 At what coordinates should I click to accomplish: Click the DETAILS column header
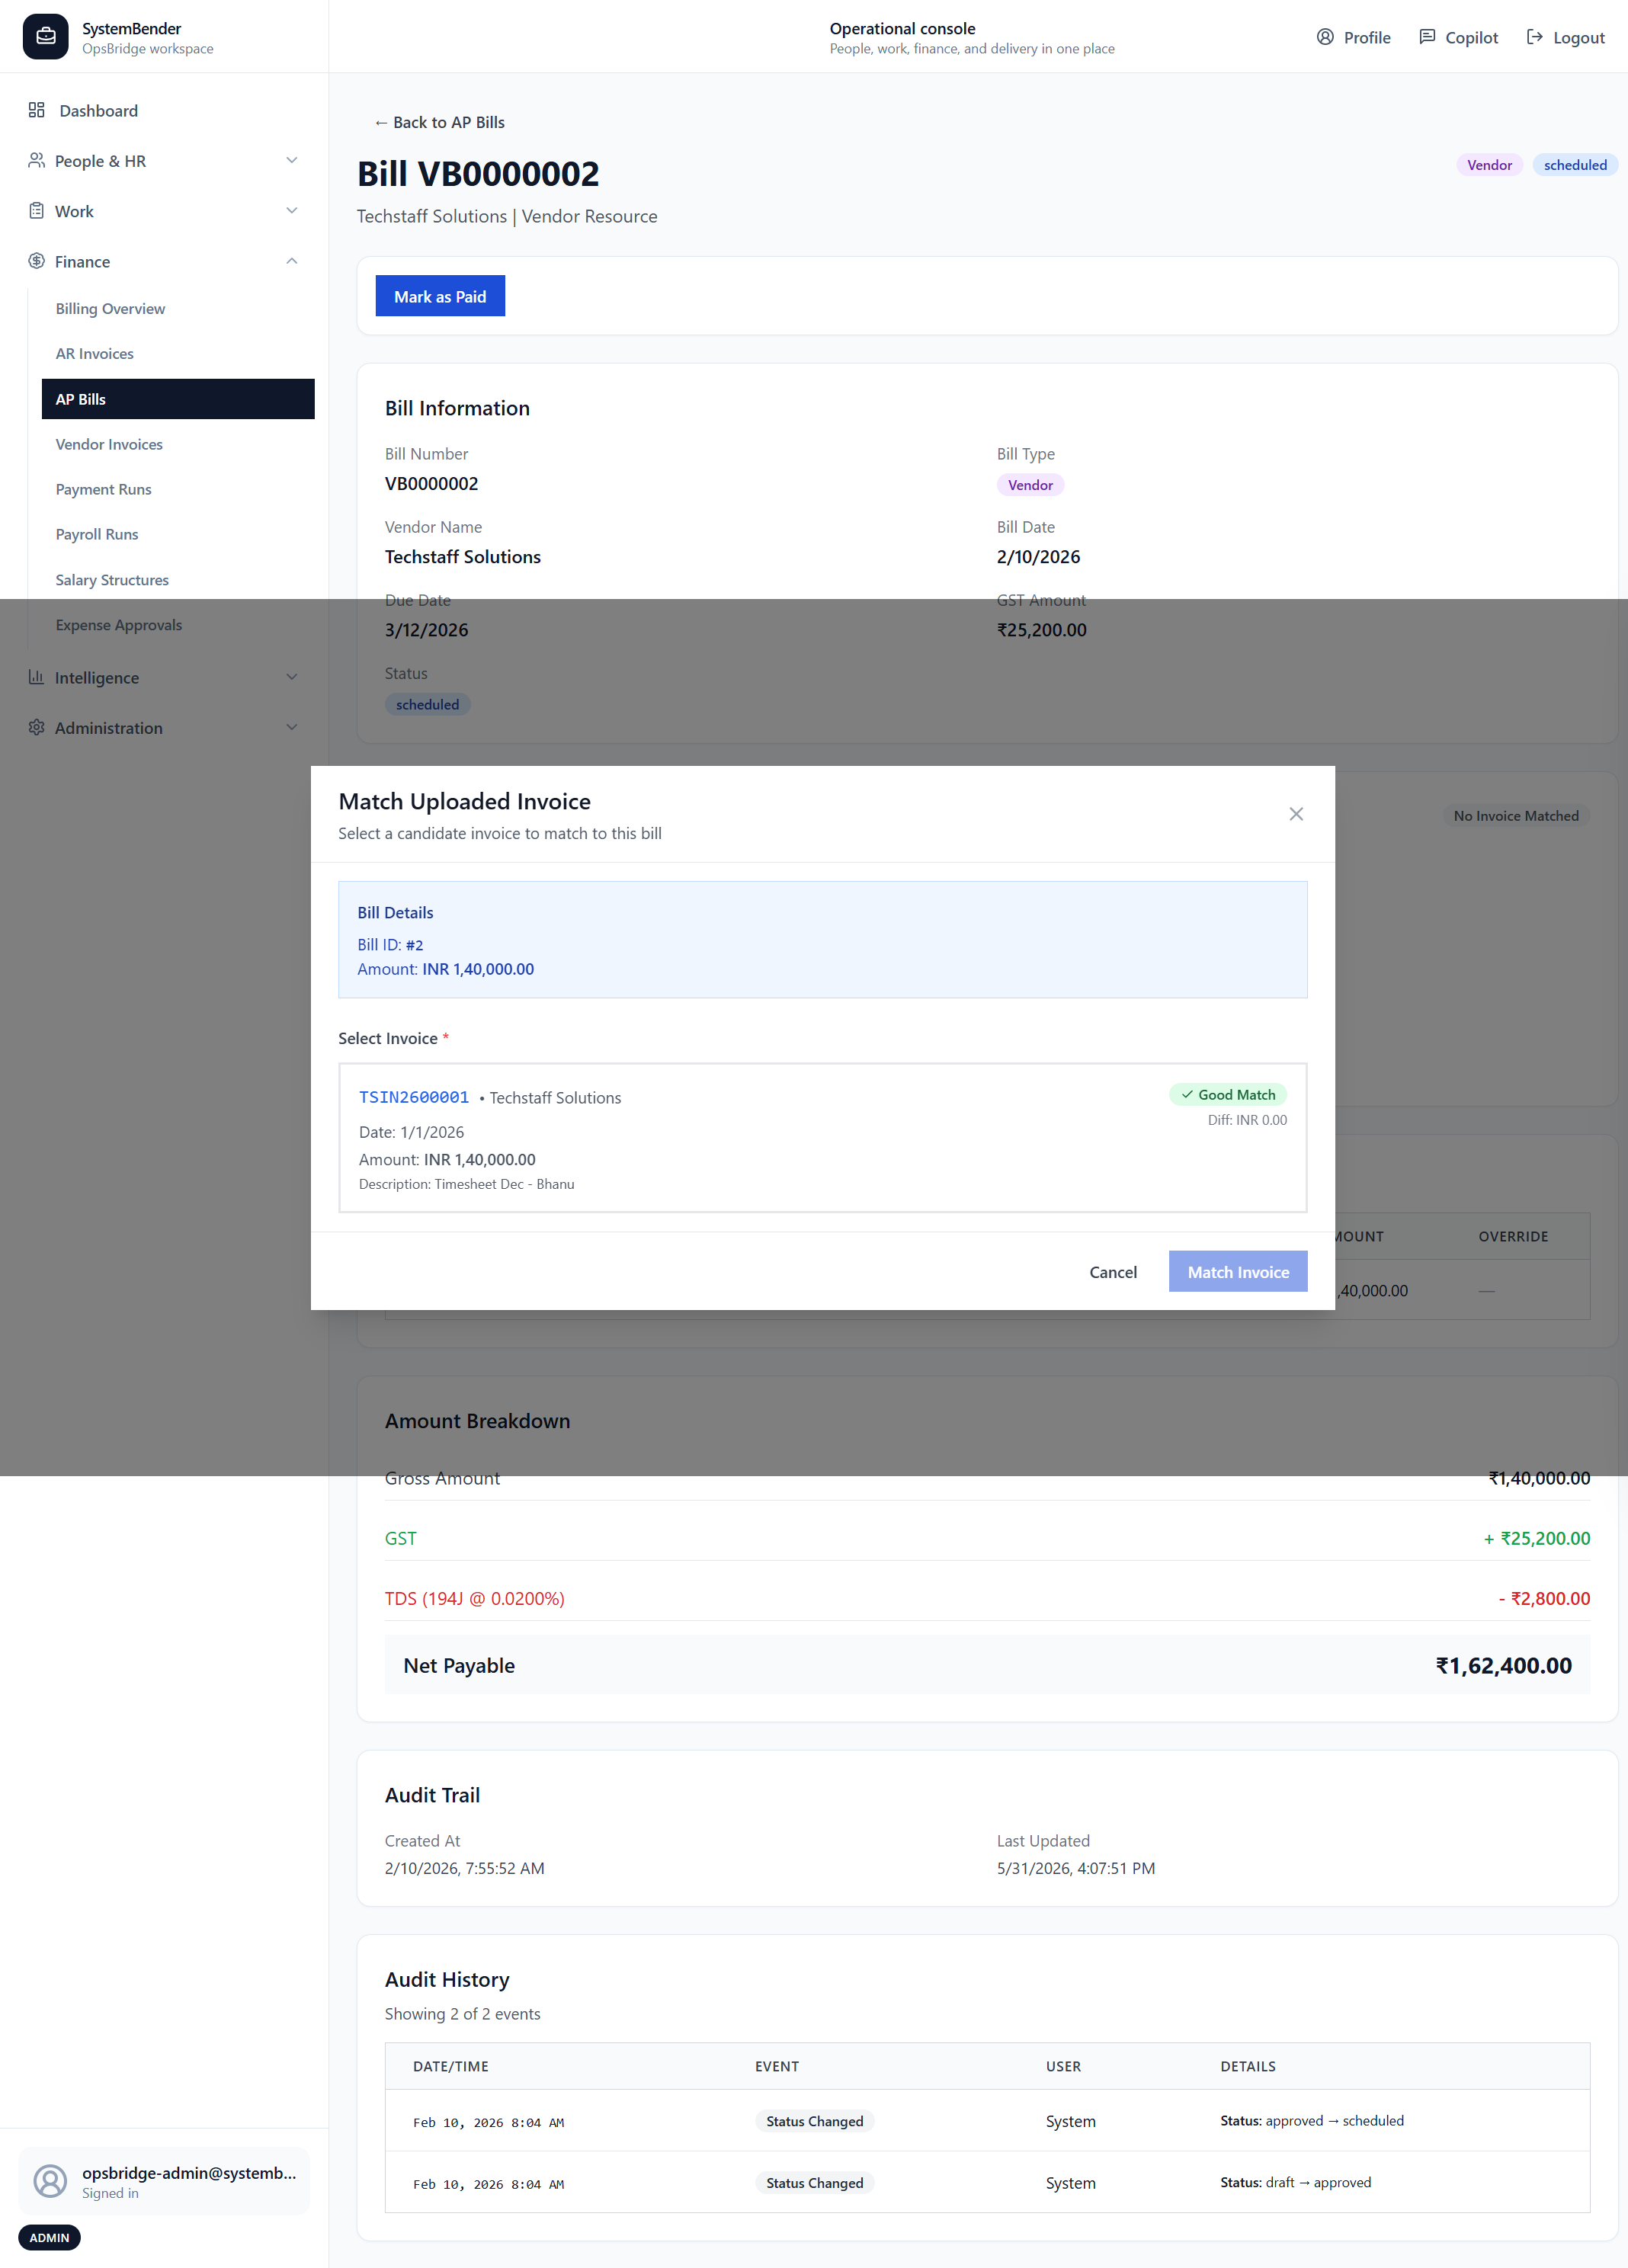(x=1248, y=2066)
